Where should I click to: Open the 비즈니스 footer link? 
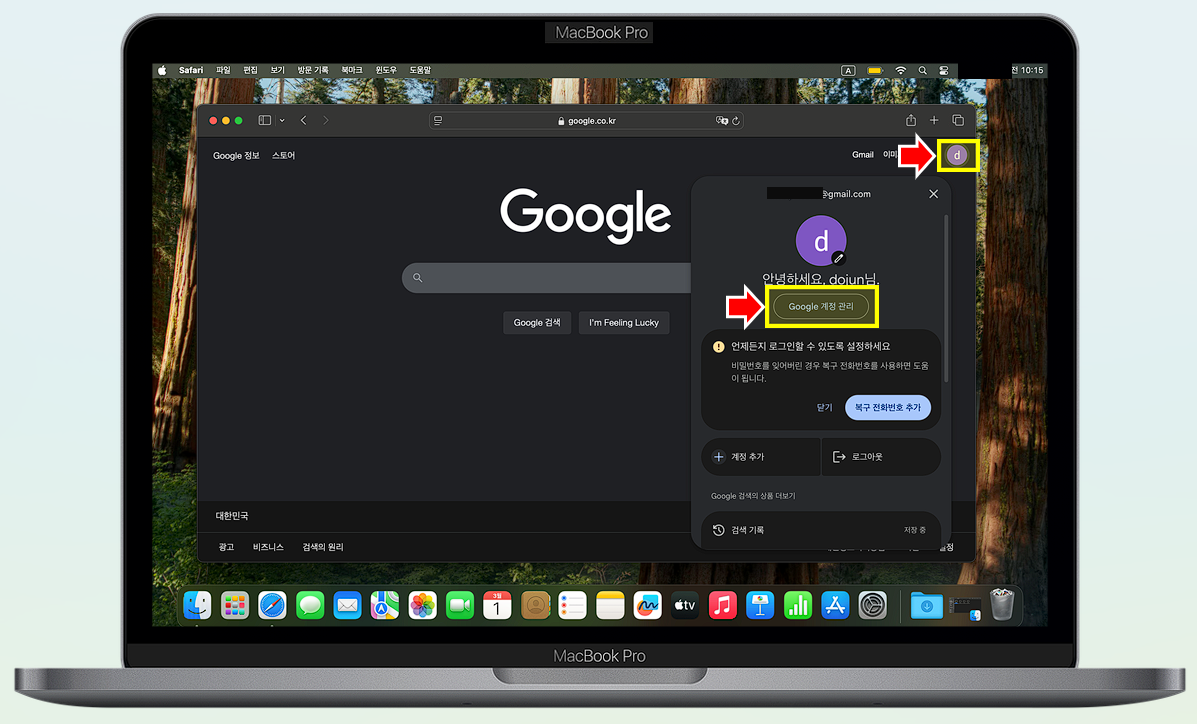pos(268,547)
